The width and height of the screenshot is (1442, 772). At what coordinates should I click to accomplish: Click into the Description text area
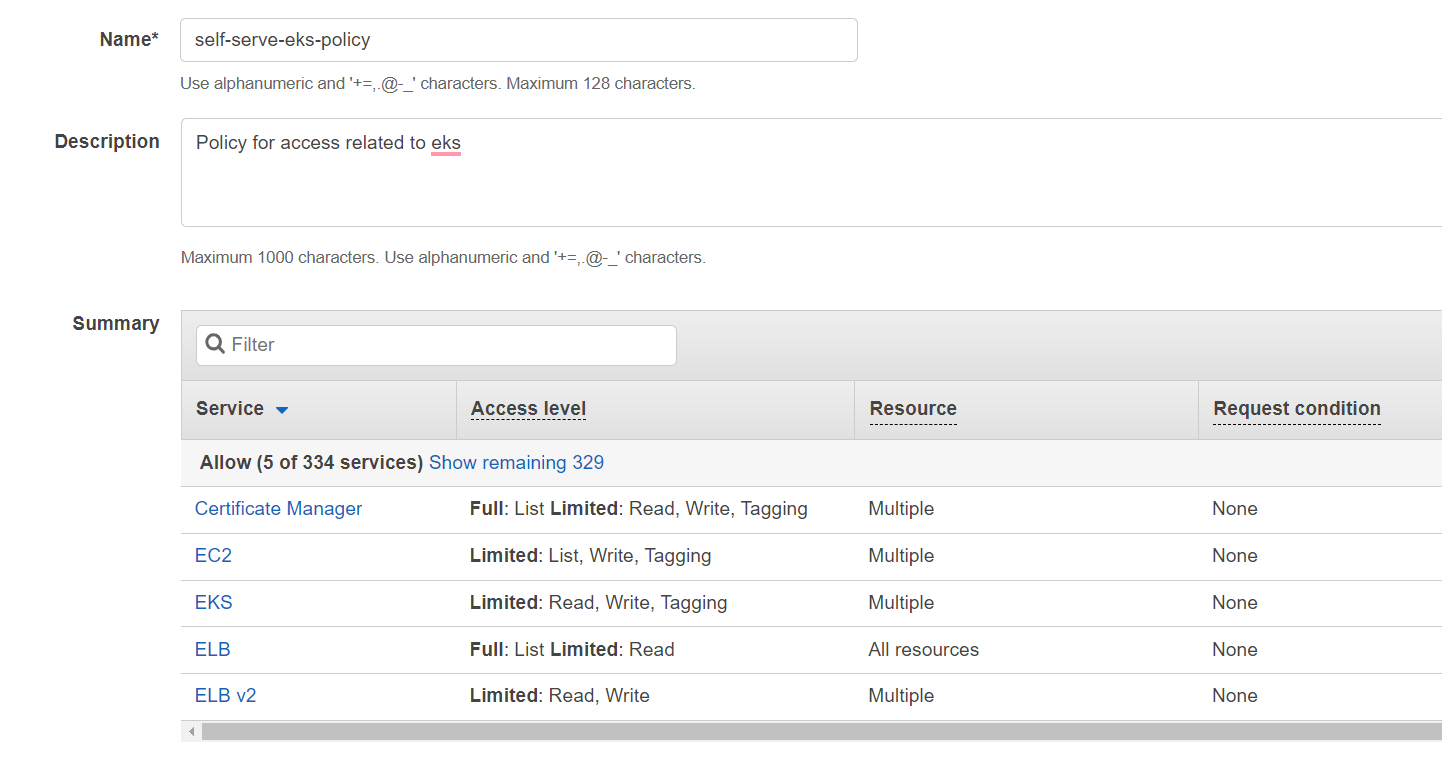pos(811,173)
